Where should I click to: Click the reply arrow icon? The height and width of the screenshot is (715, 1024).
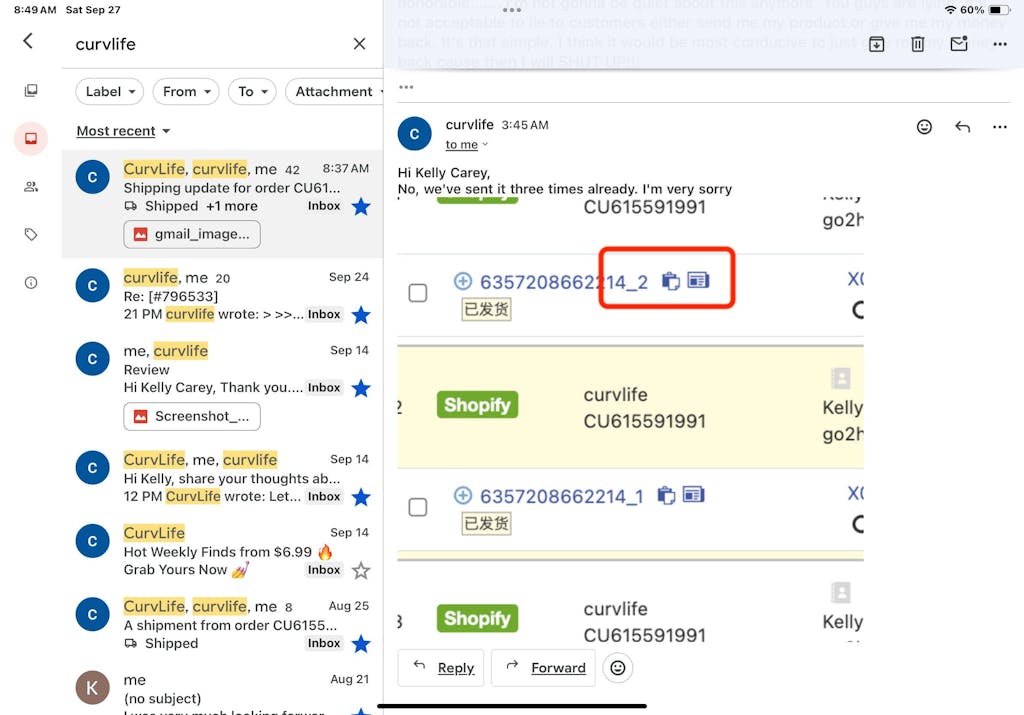962,127
